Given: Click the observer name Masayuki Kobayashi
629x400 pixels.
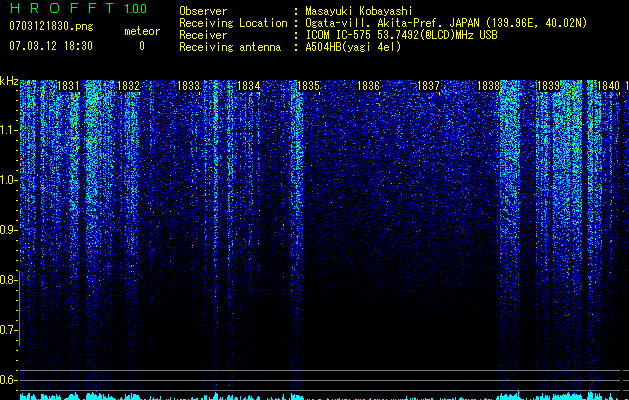Looking at the screenshot, I should 359,11.
